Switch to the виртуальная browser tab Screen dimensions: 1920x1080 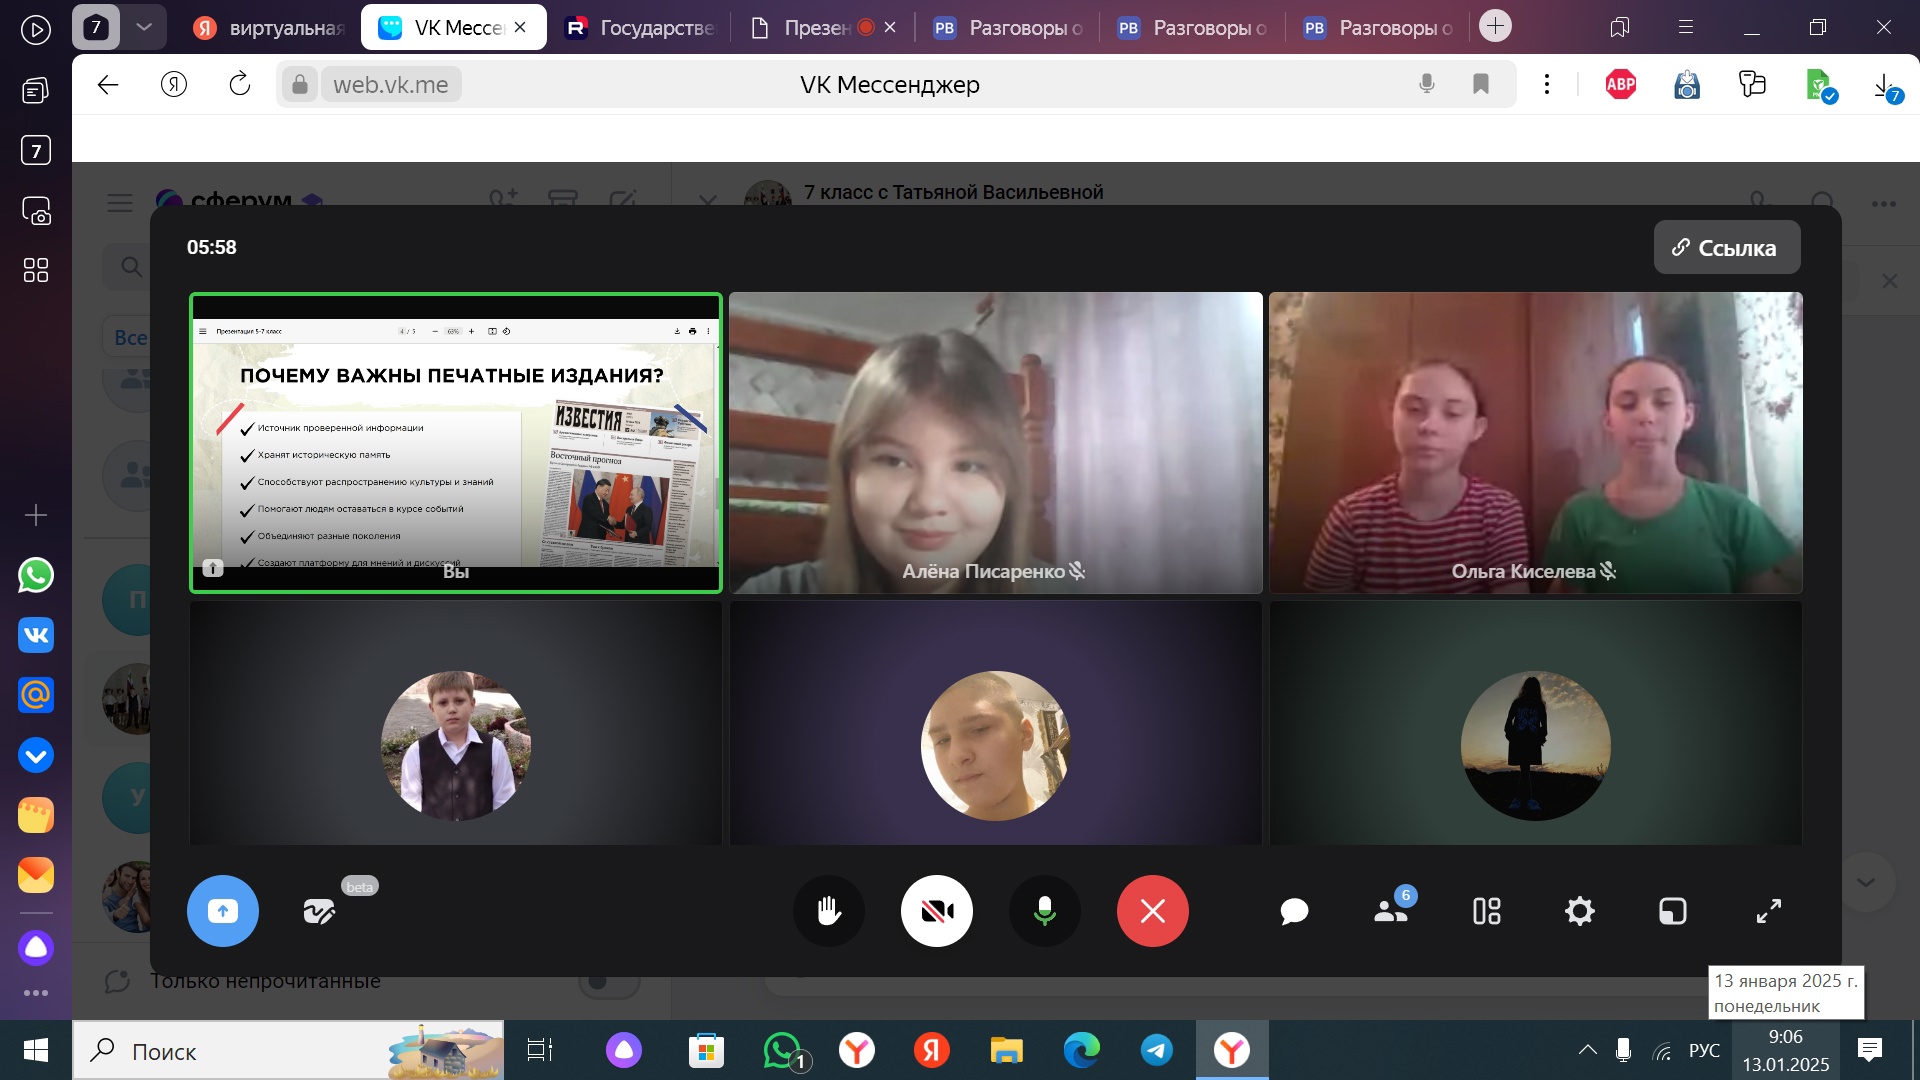click(x=270, y=28)
